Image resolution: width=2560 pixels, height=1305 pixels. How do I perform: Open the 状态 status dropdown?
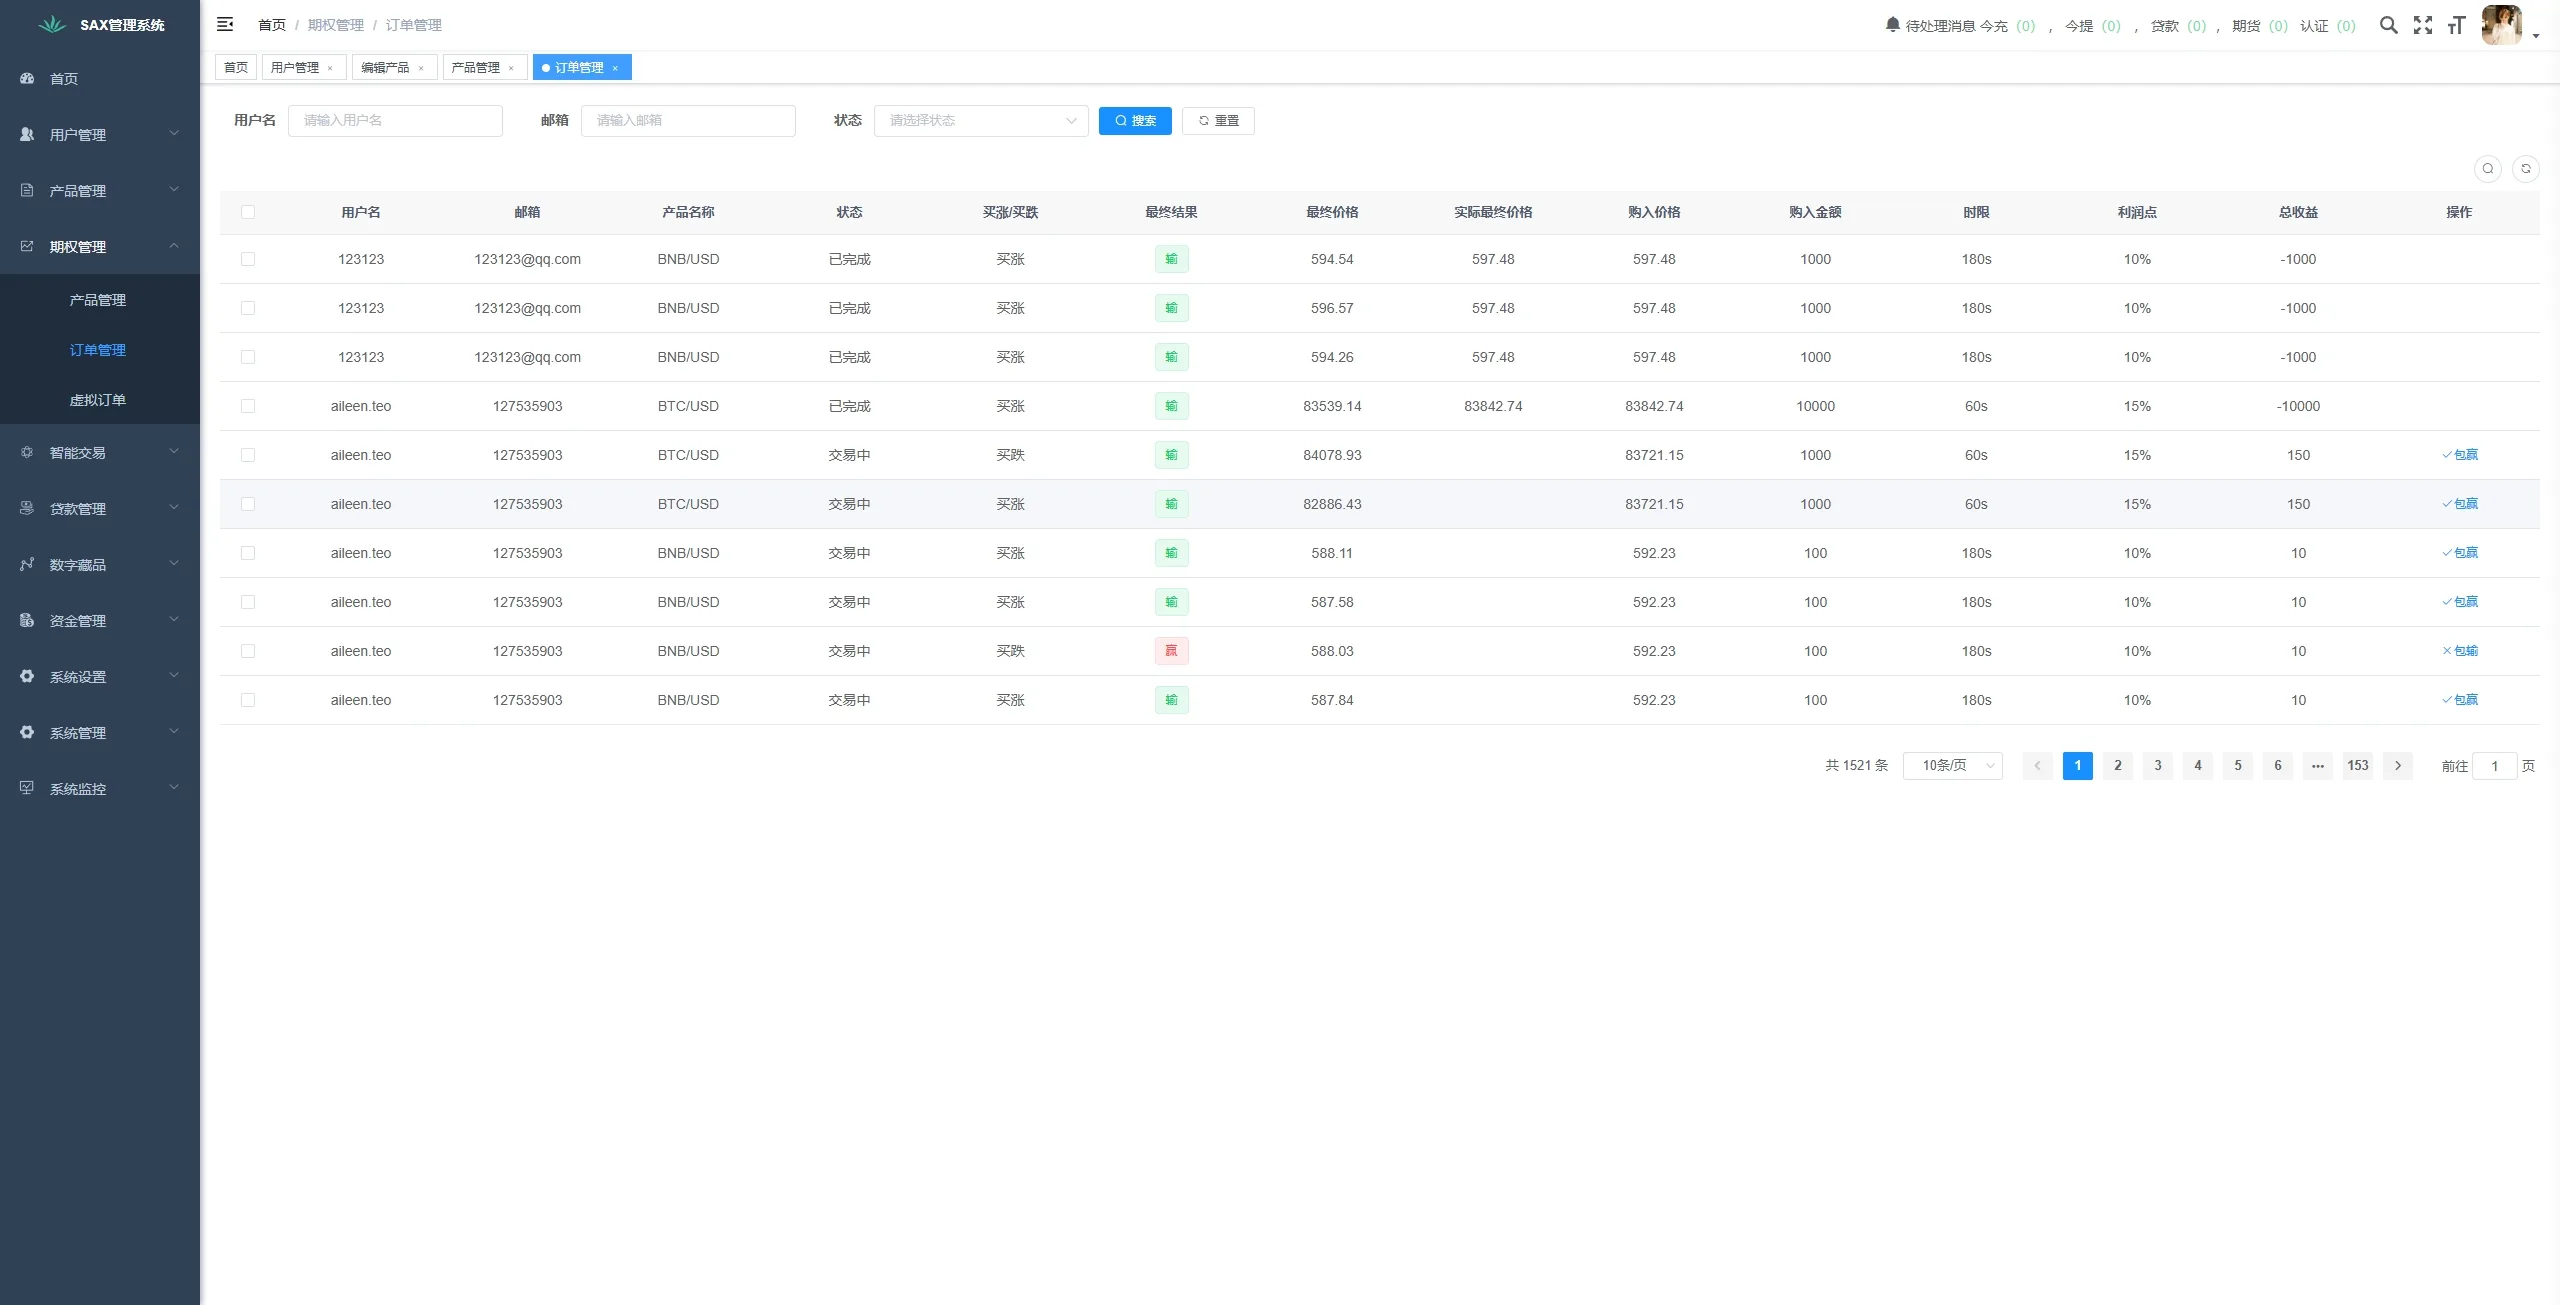(x=979, y=120)
